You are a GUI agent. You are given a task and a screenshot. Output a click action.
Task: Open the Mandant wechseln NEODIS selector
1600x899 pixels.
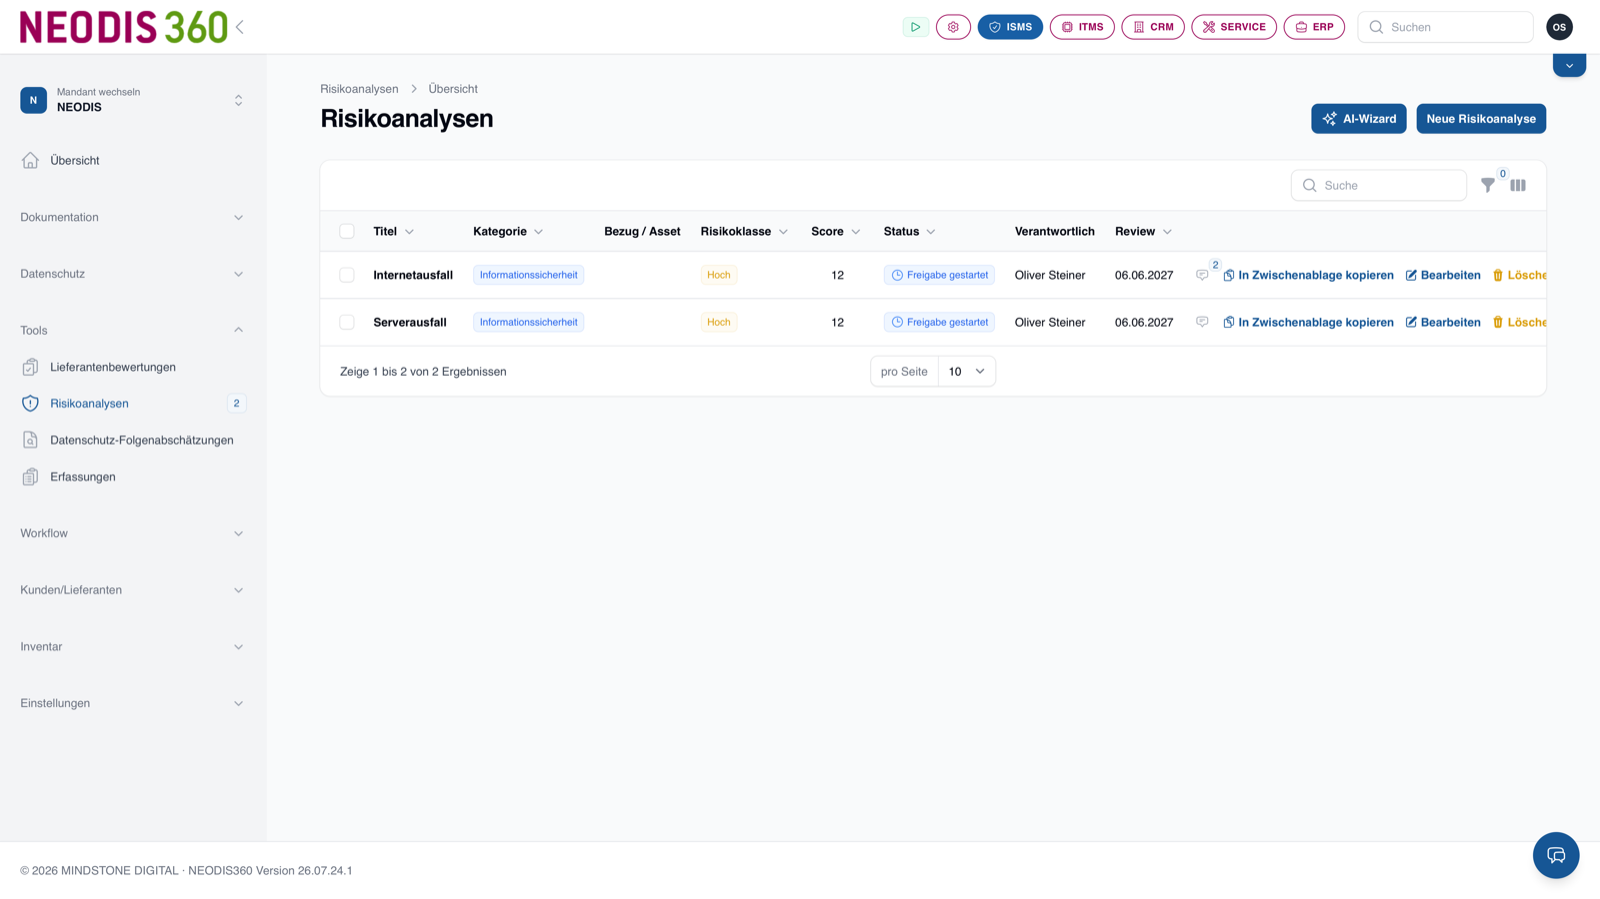[132, 100]
